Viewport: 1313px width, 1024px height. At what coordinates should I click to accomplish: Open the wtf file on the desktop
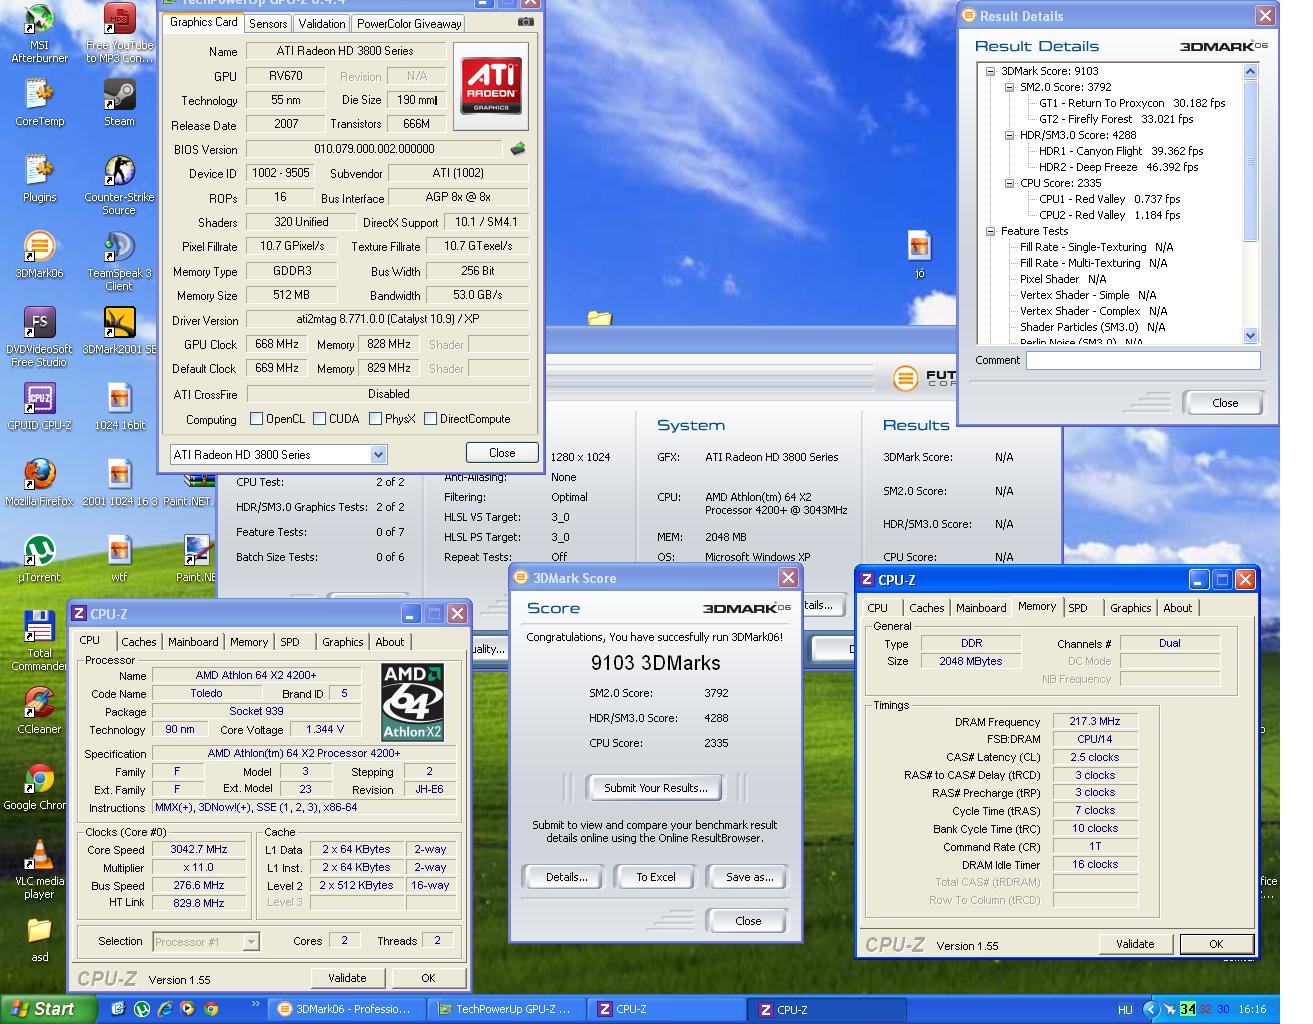[x=119, y=559]
